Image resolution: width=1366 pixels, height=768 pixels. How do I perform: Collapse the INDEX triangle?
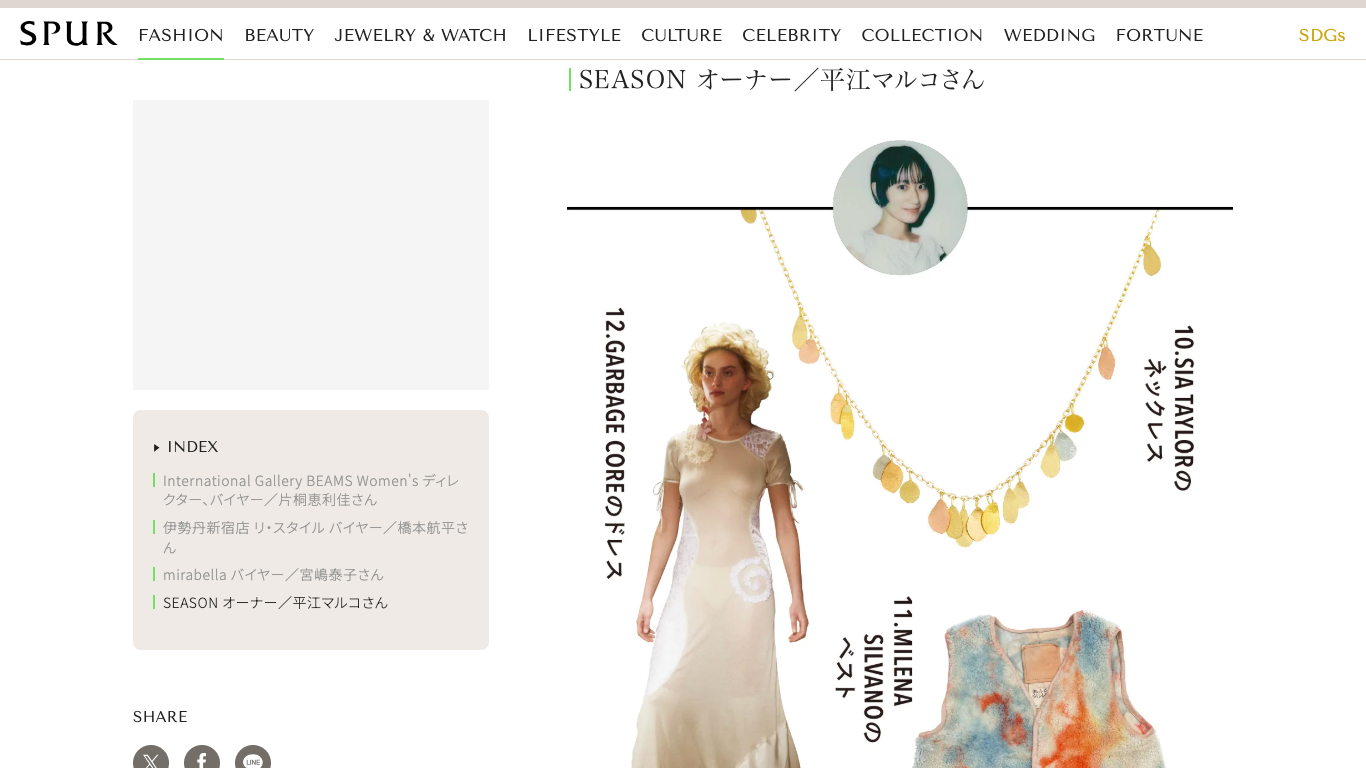click(x=156, y=448)
